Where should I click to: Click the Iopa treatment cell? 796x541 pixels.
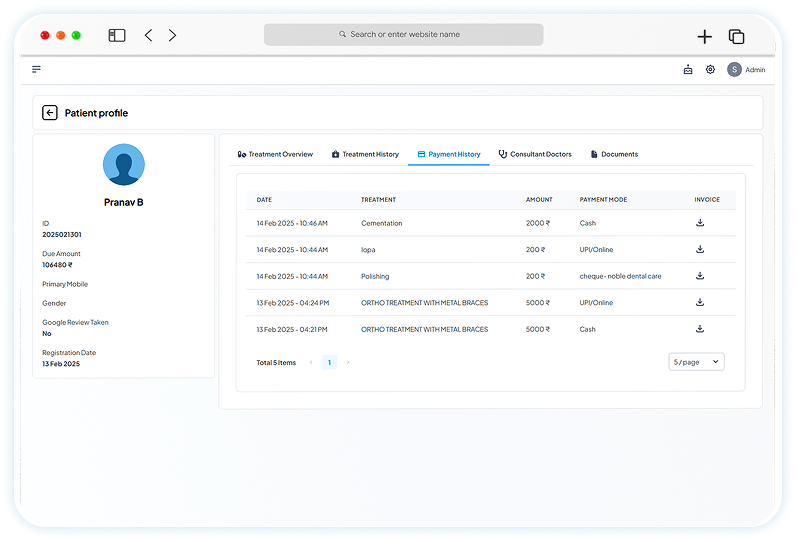(368, 250)
